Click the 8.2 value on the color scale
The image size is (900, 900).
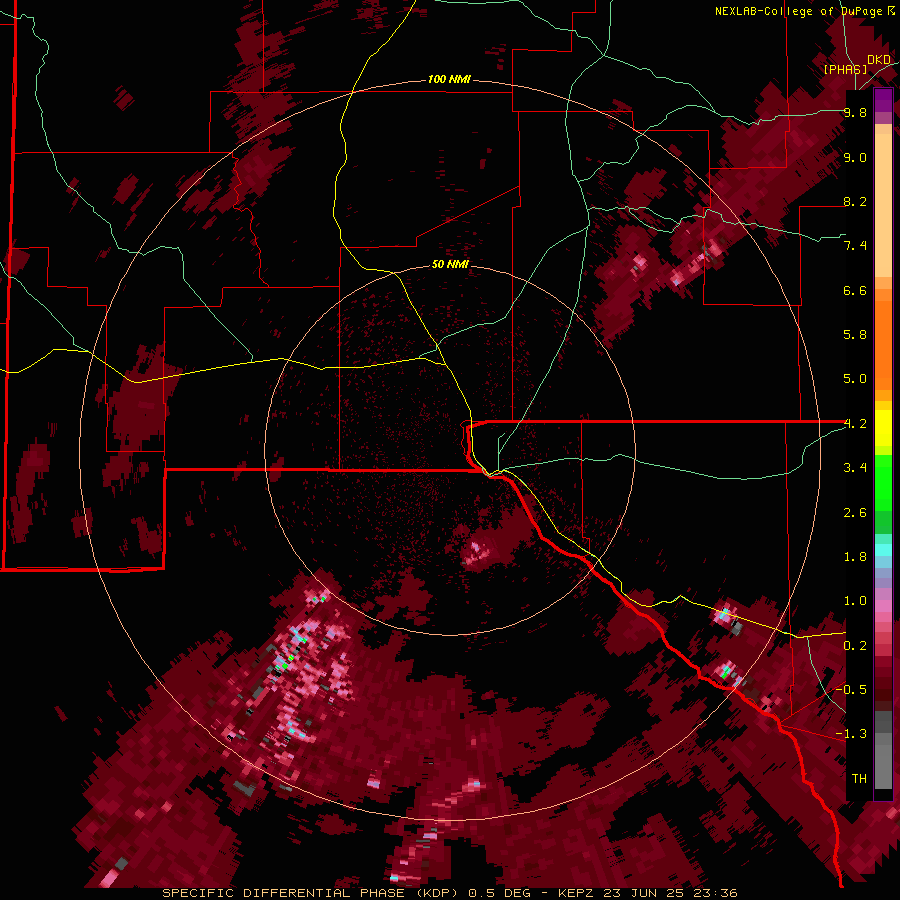click(855, 201)
